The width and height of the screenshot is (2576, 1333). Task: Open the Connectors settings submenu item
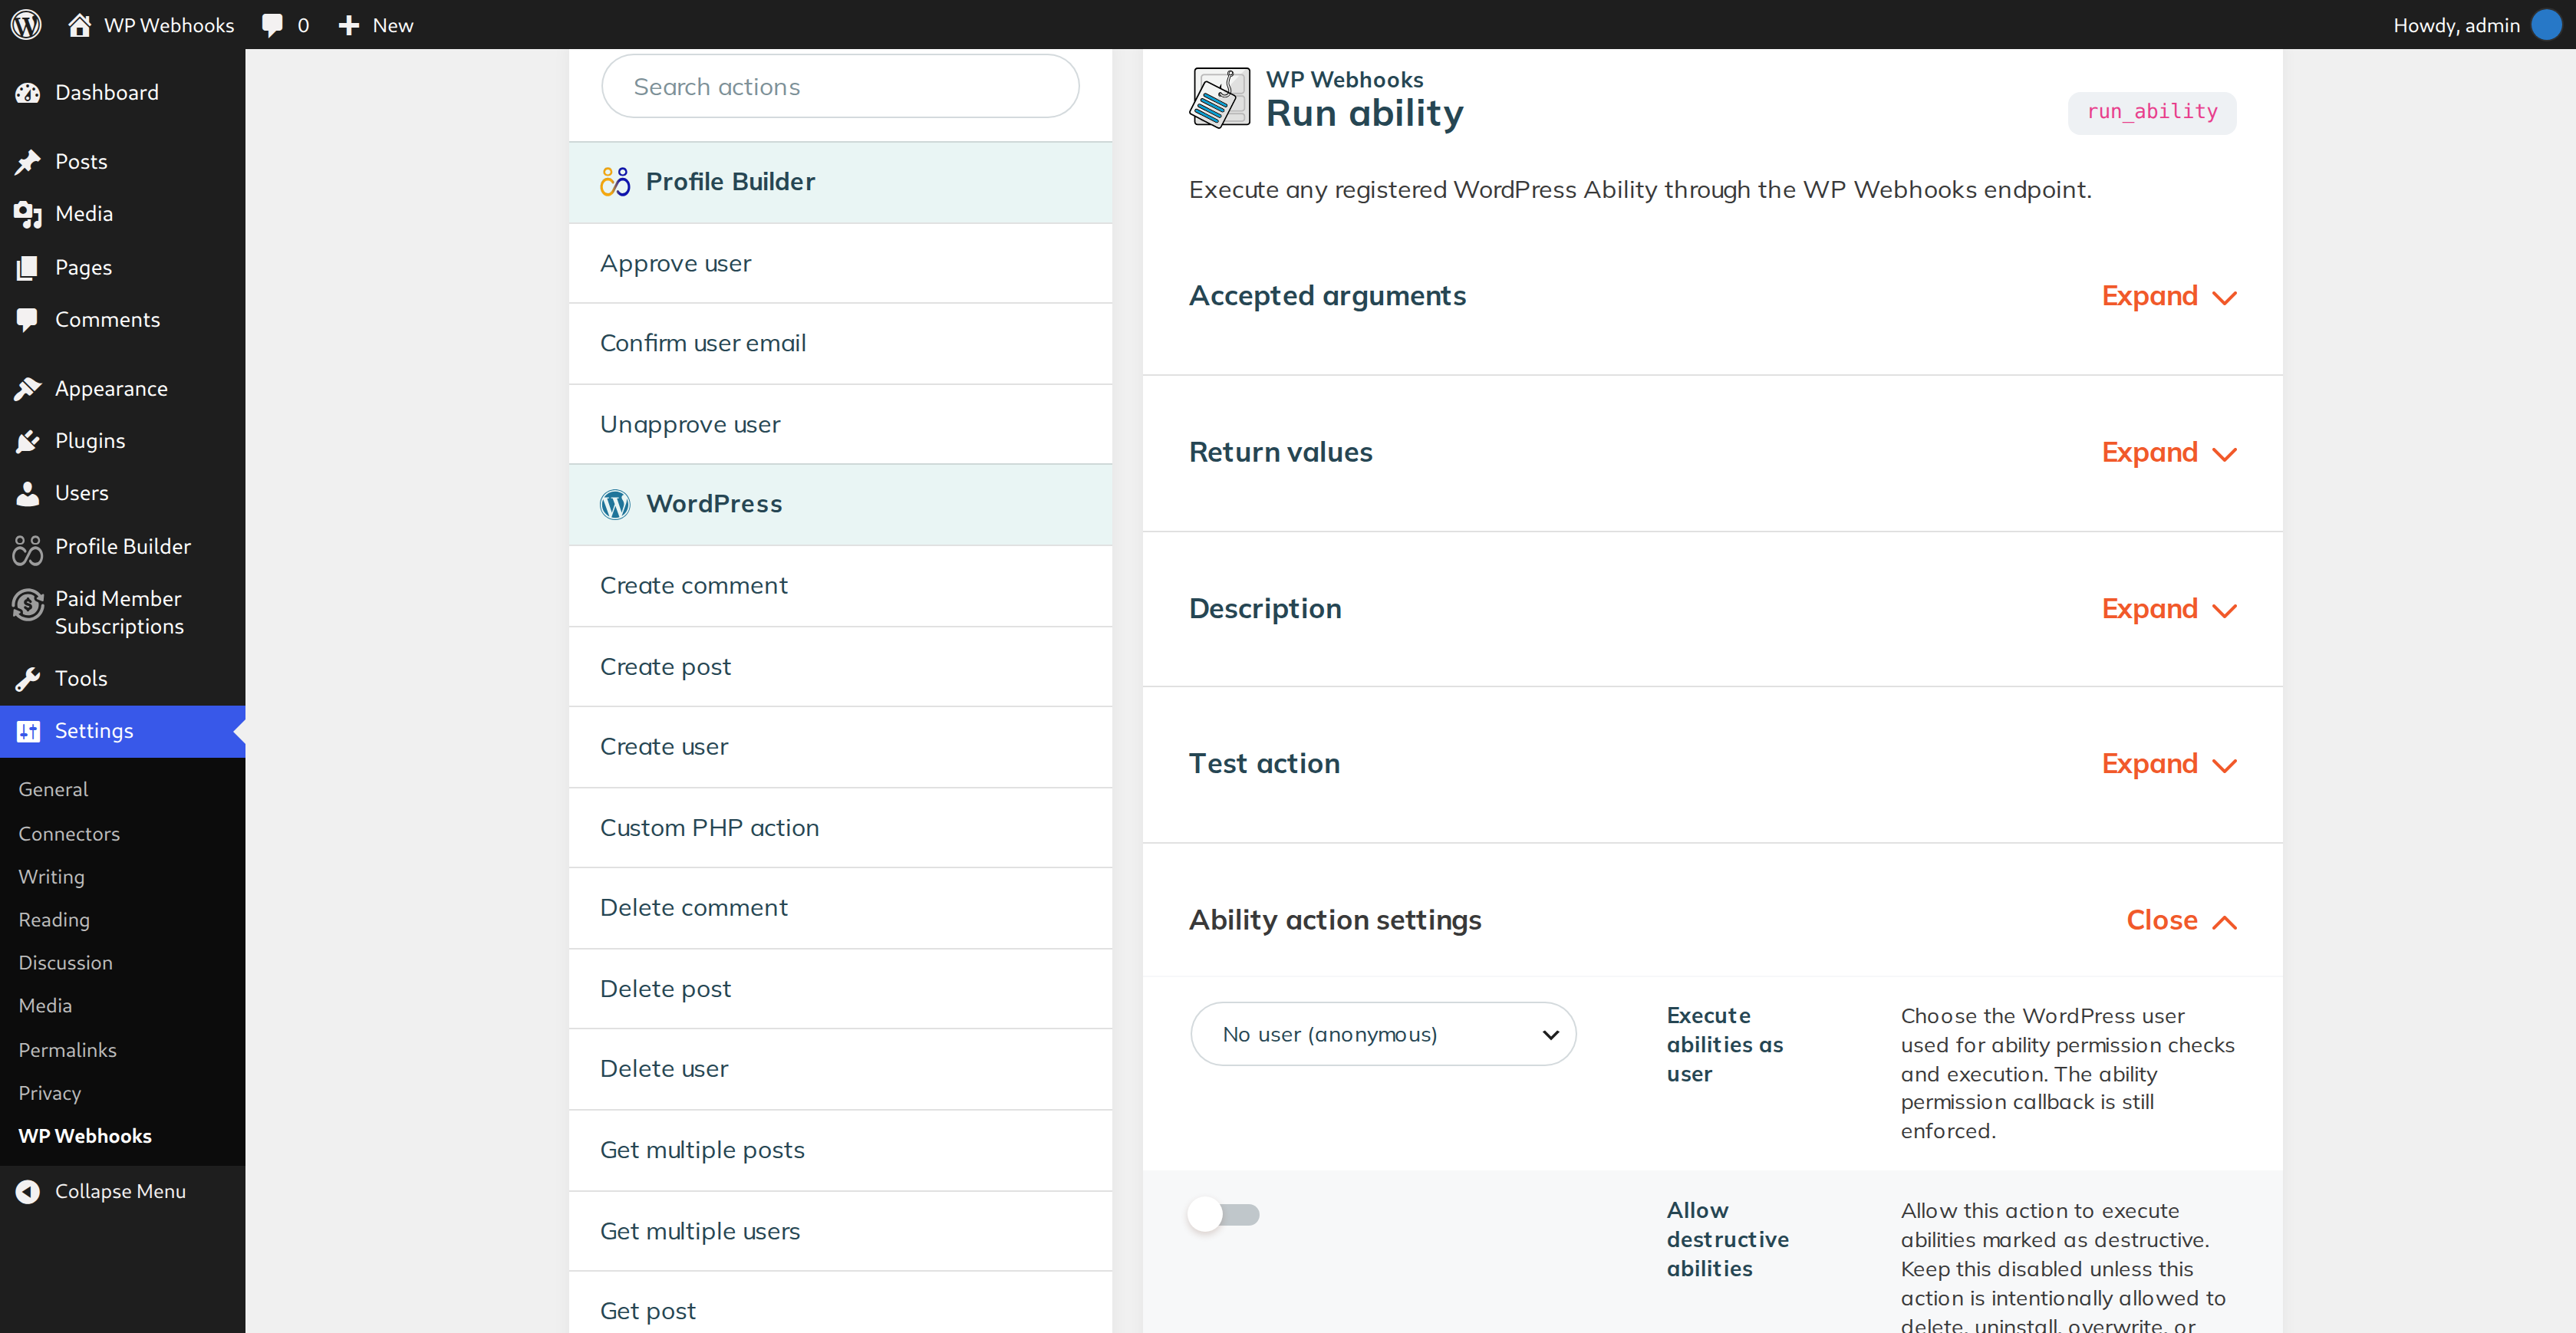[x=69, y=833]
